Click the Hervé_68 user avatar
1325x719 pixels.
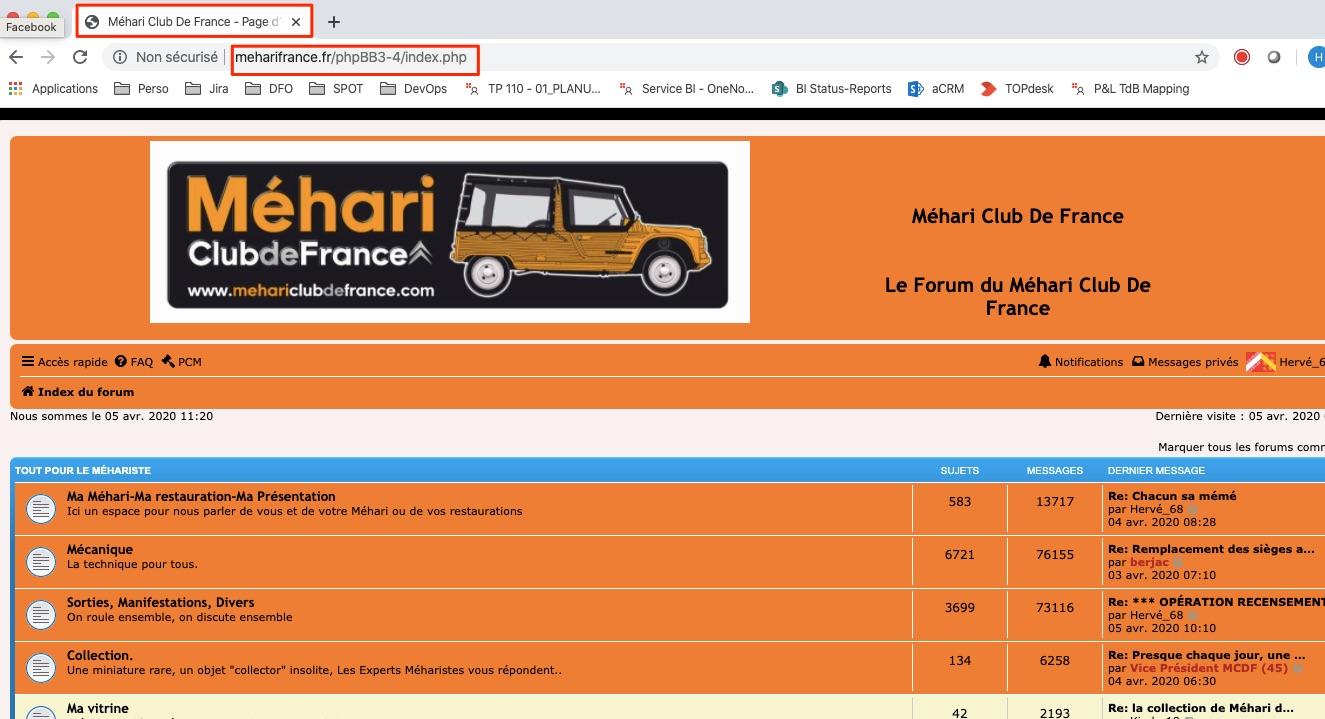pos(1260,362)
